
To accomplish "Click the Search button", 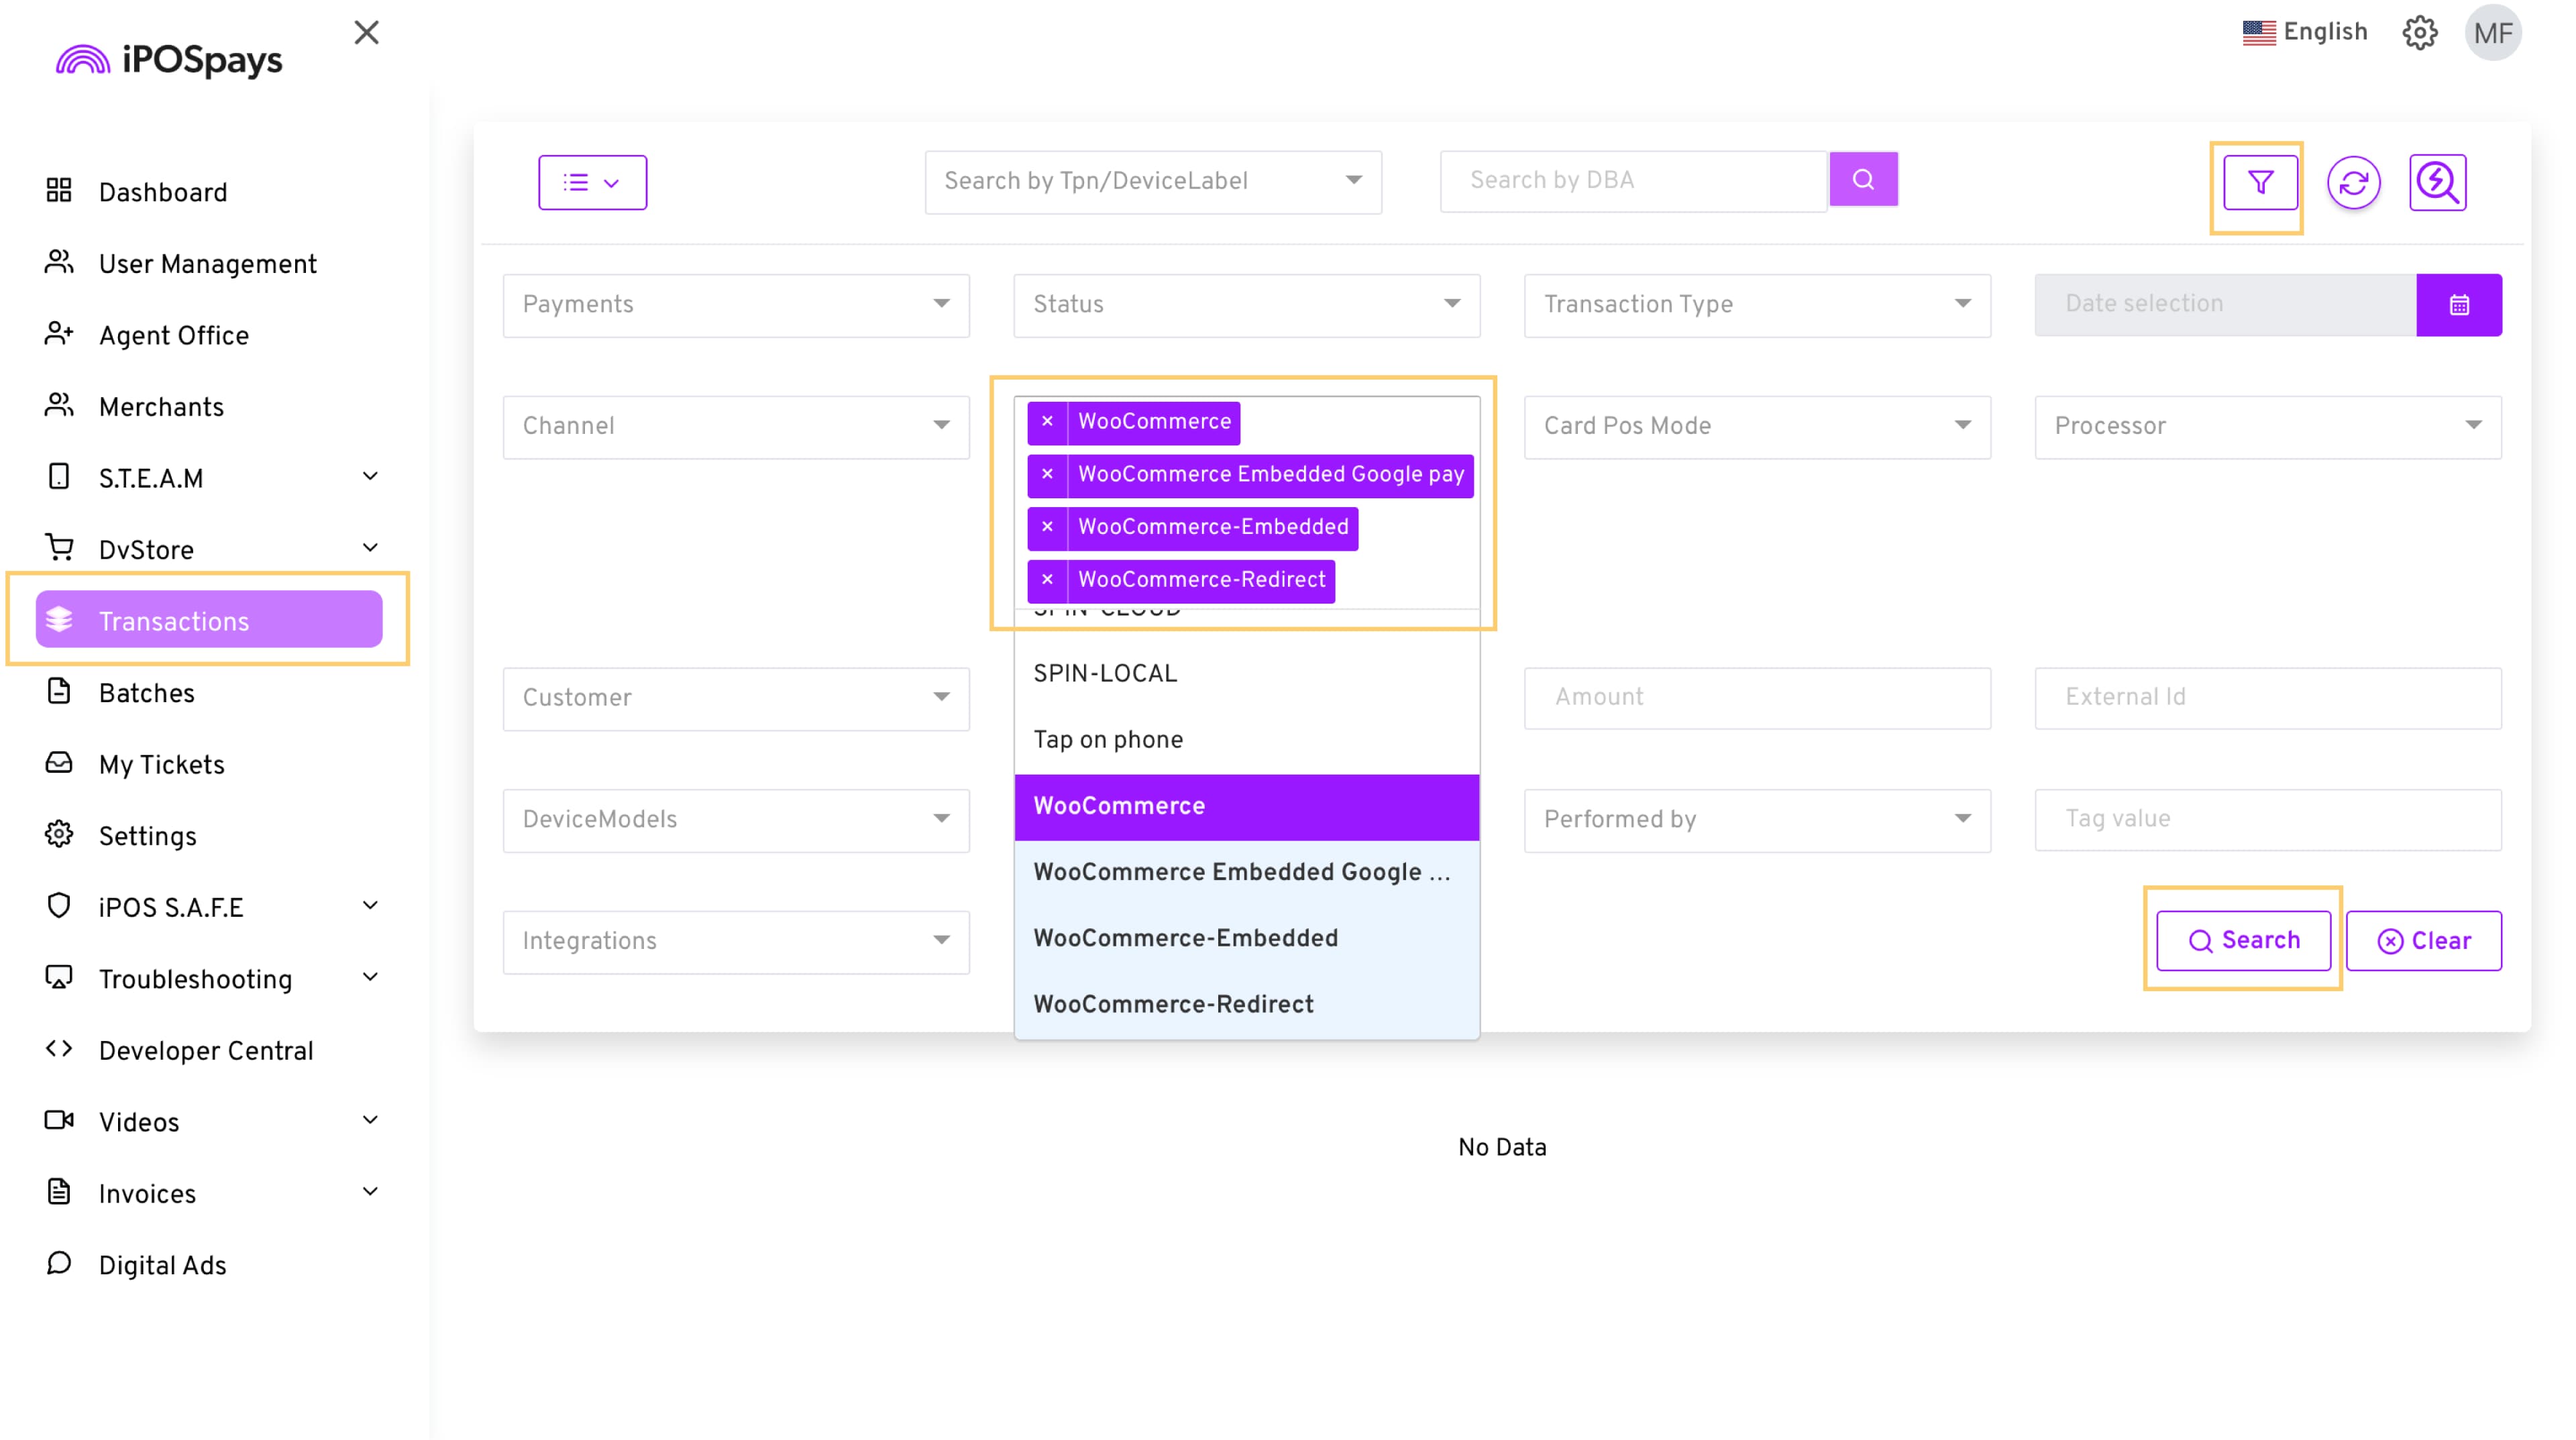I will click(2243, 941).
